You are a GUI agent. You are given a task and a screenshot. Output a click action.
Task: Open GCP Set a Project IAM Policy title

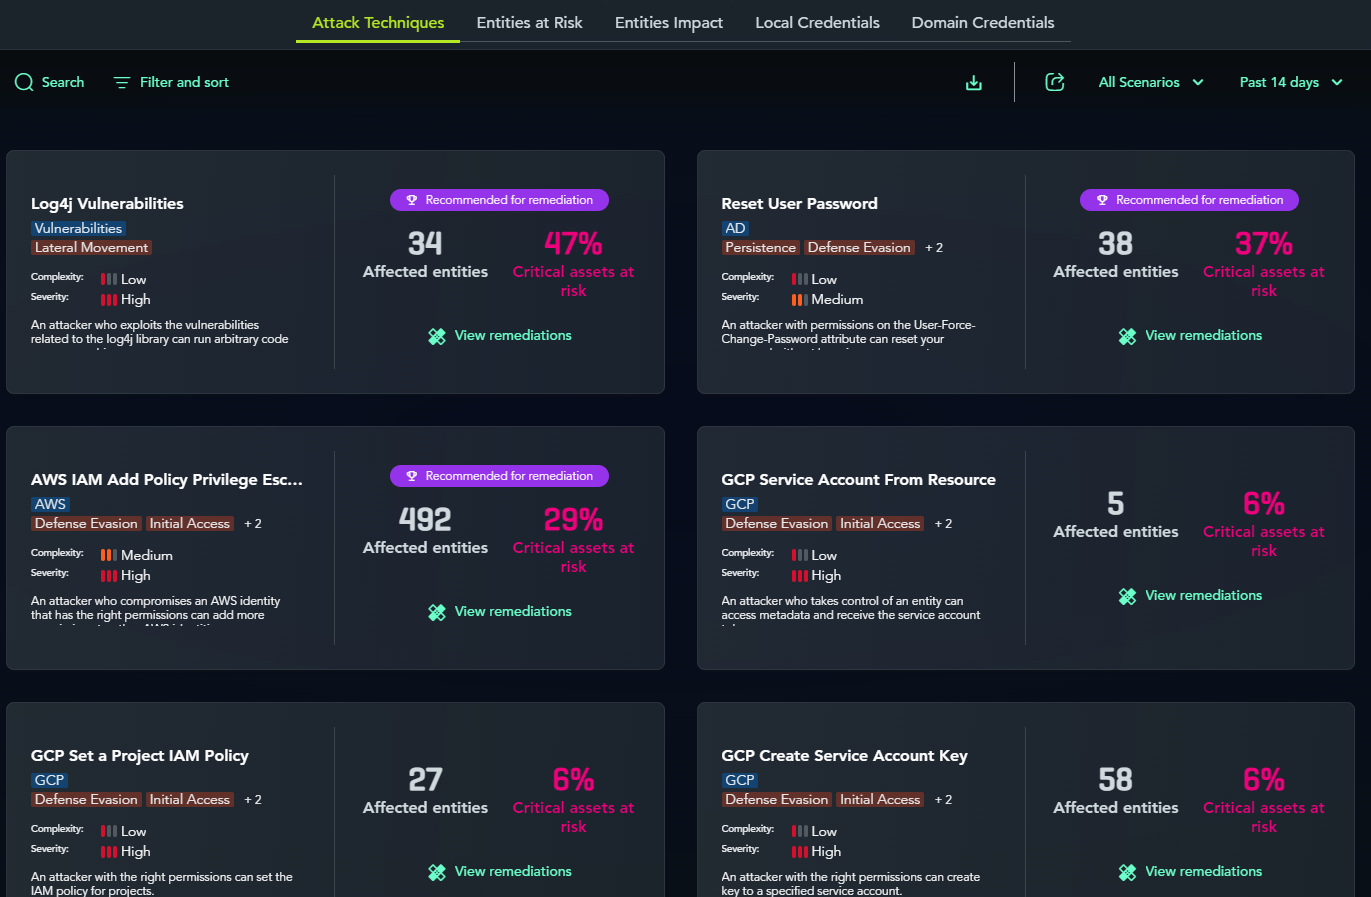[139, 755]
